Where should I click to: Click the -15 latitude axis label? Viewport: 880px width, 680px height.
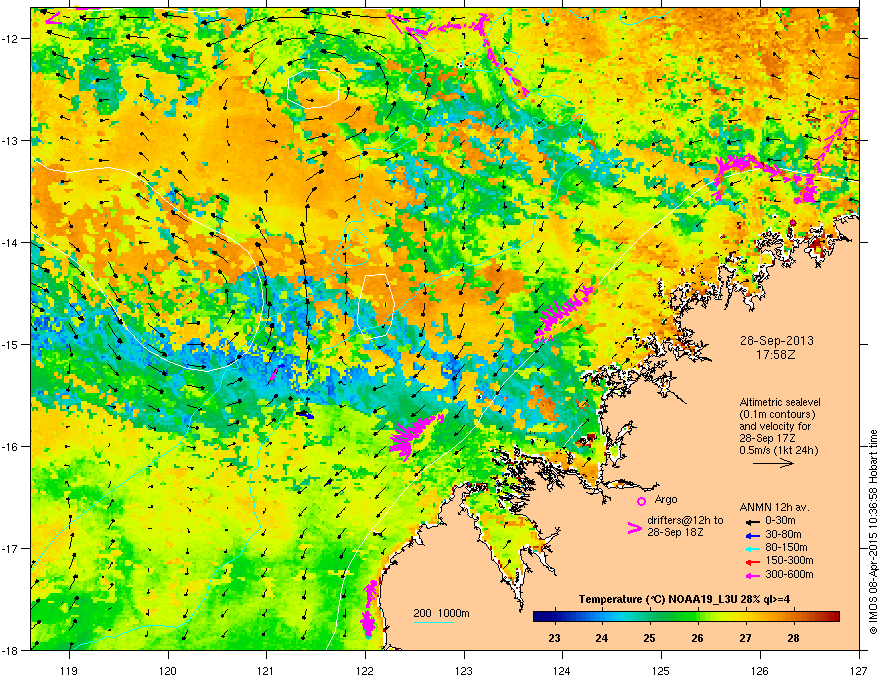(x=11, y=345)
